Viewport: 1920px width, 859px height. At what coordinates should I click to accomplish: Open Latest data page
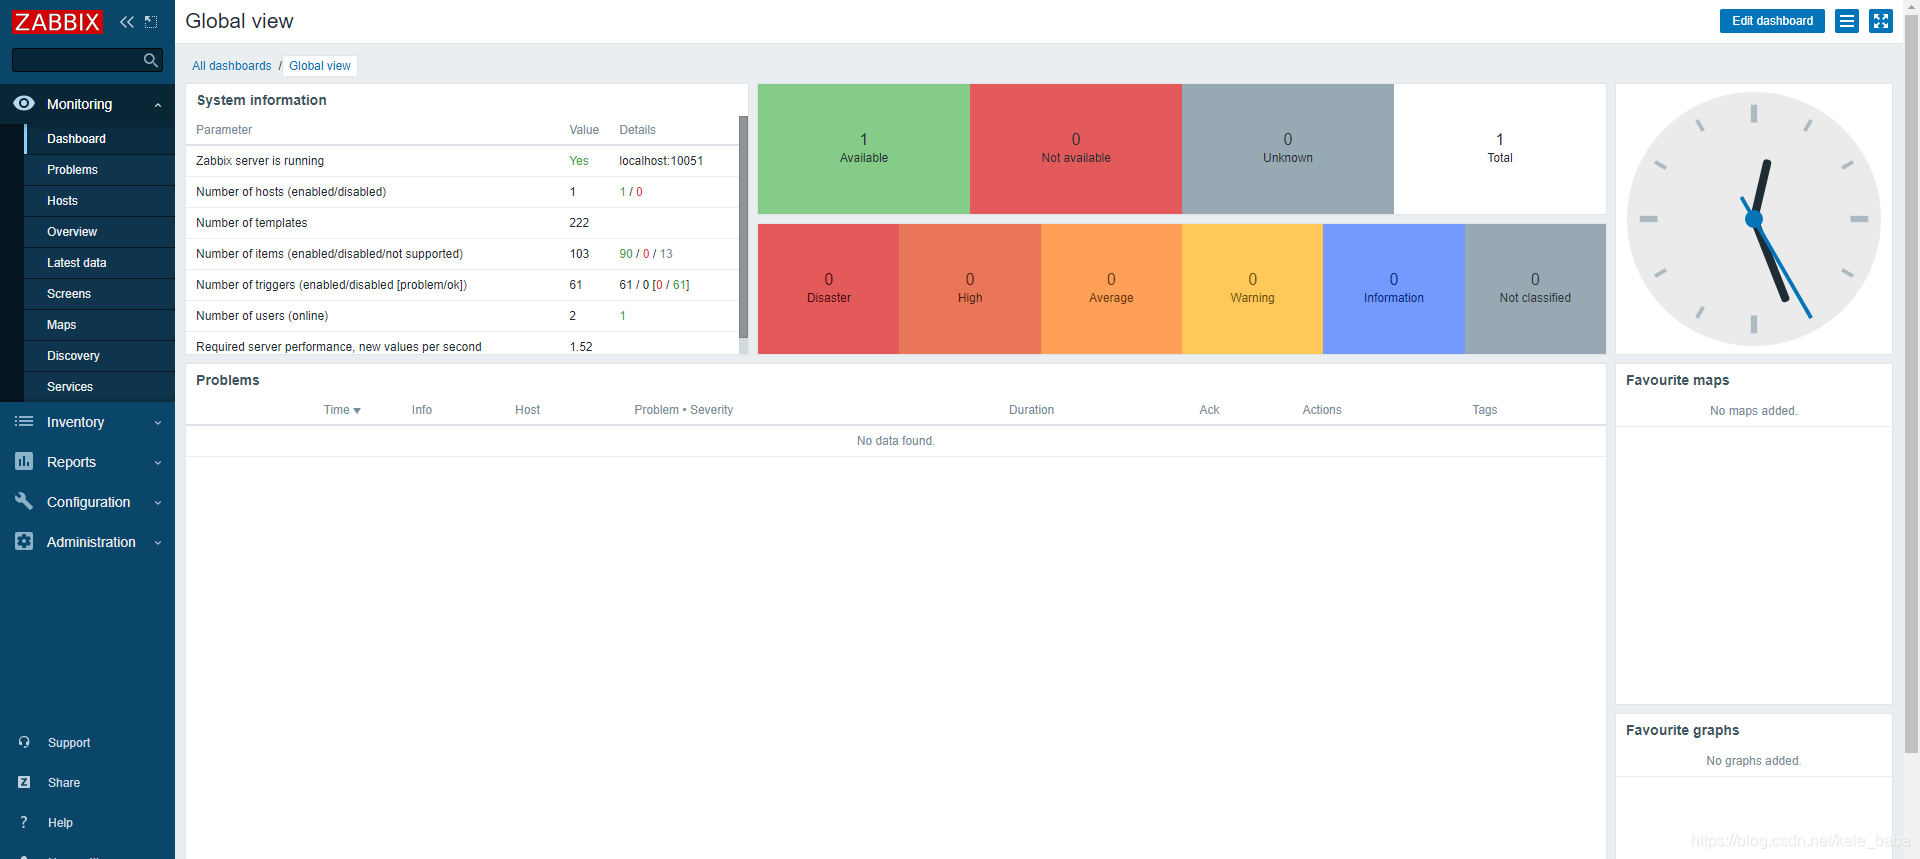coord(100,263)
